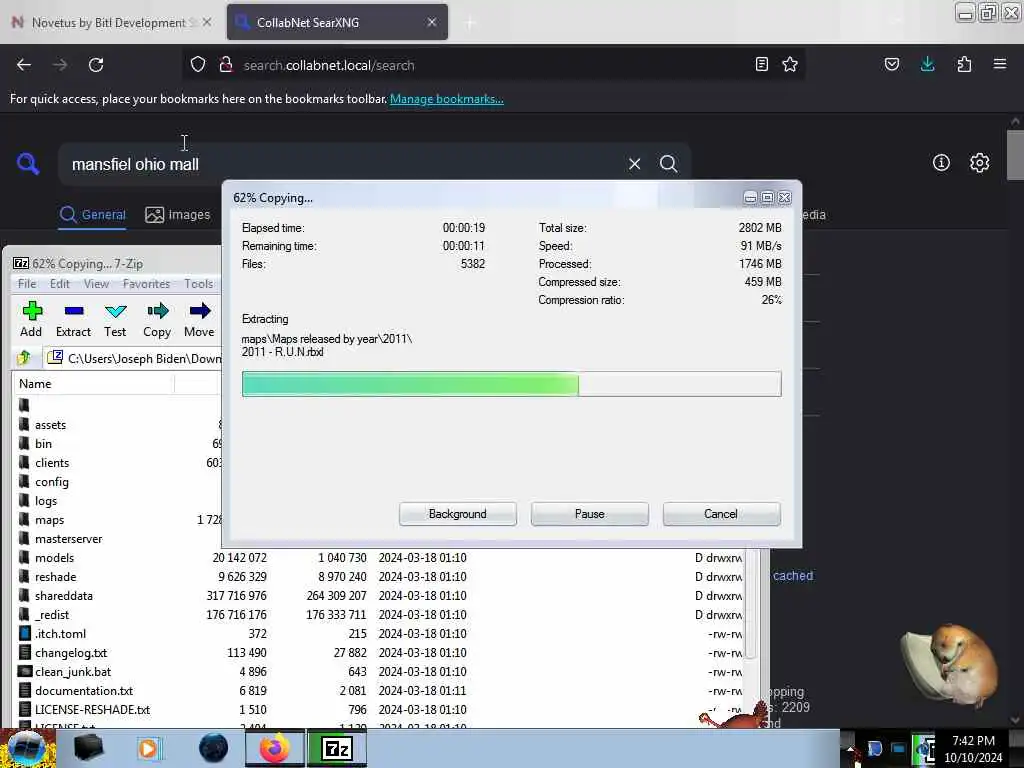This screenshot has height=768, width=1024.
Task: Switch to Firefox in the taskbar
Action: [275, 748]
